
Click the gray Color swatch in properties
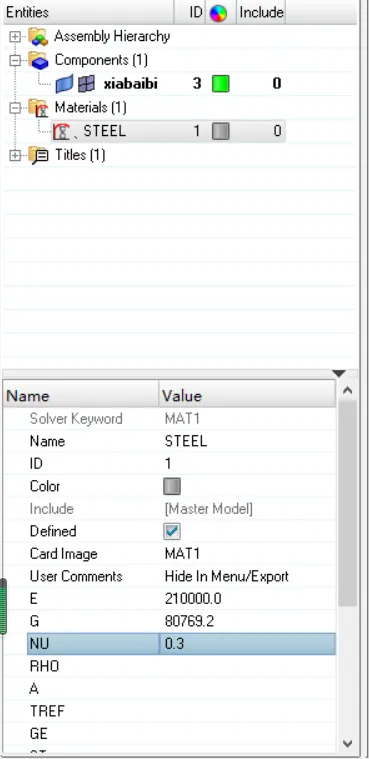tap(172, 486)
